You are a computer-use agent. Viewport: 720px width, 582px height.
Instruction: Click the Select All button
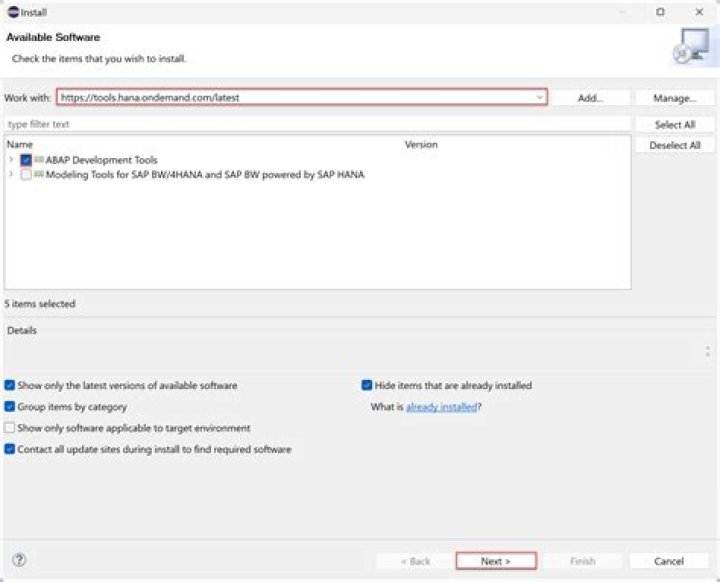point(675,125)
